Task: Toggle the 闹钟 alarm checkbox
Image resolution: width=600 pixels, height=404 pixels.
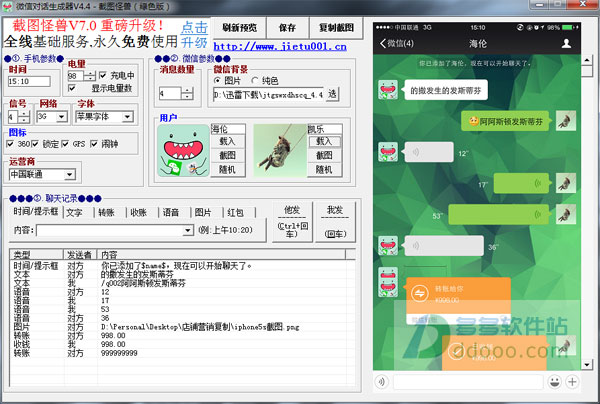Action: click(94, 144)
